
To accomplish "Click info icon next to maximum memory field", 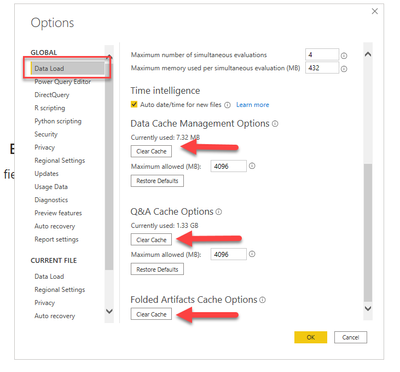I will pos(344,69).
